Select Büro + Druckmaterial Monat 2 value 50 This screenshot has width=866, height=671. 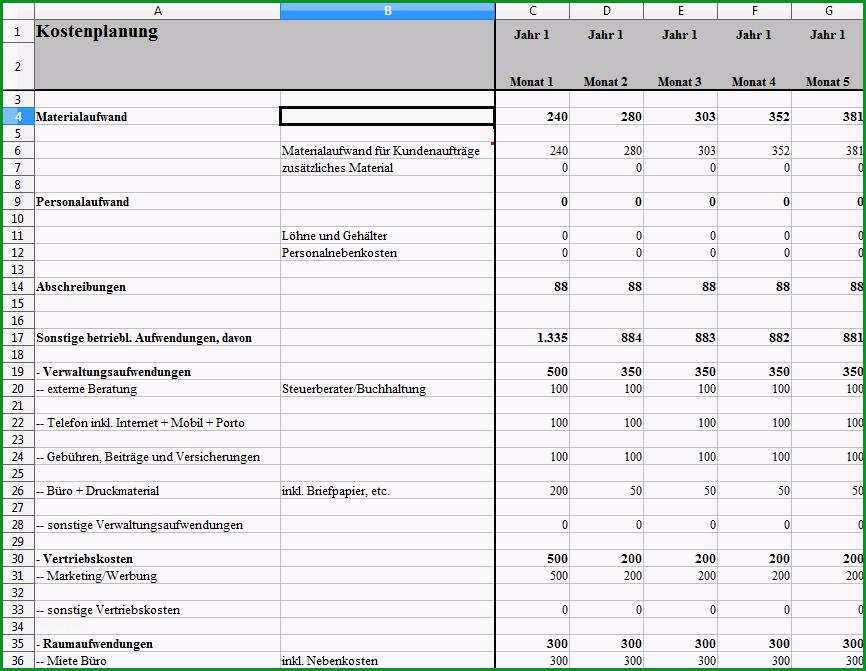pos(606,490)
